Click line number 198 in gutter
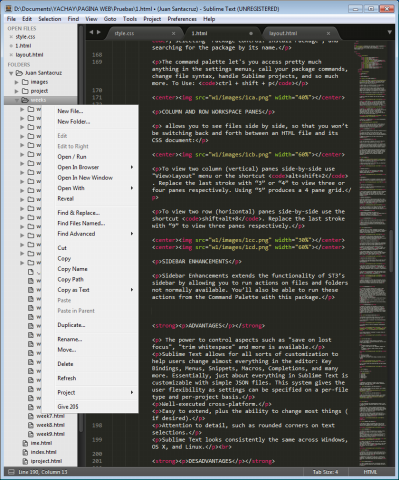 pos(97,425)
